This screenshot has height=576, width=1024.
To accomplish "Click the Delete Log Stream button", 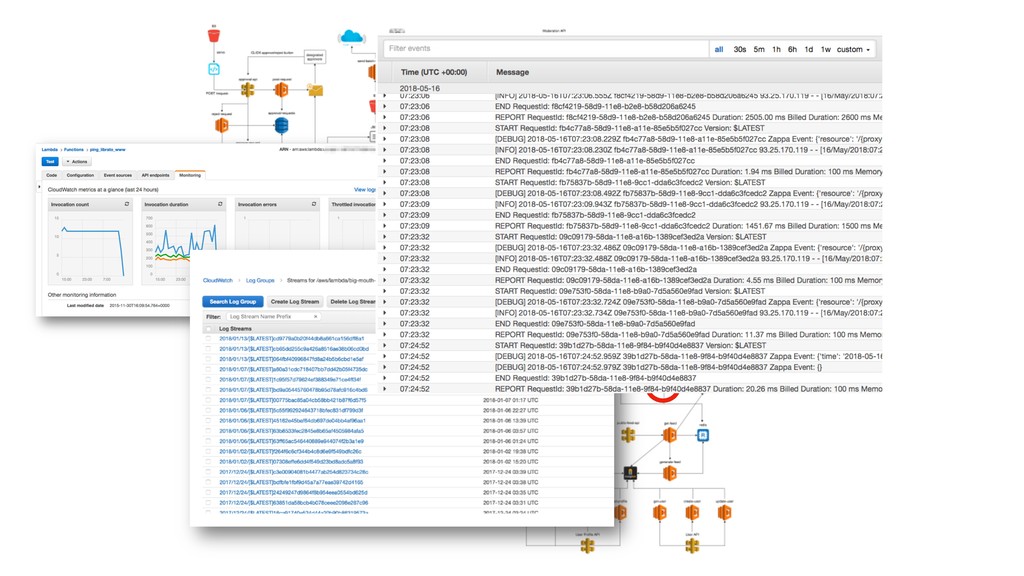I will (x=352, y=302).
